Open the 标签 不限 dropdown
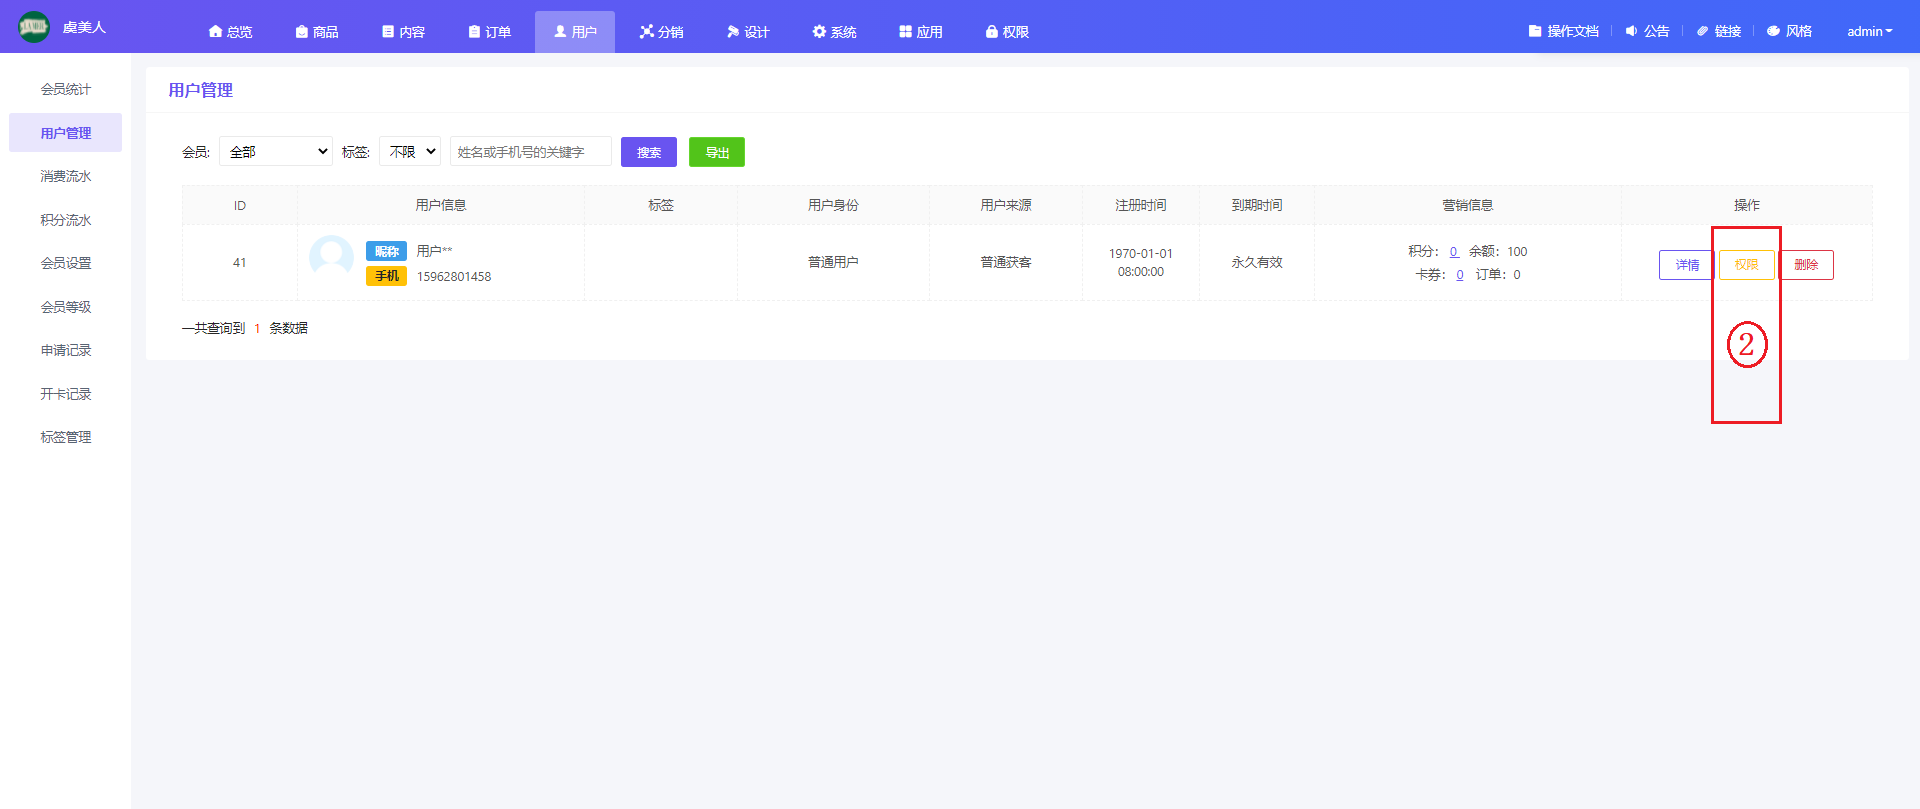Screen dimensions: 1920x809 410,151
